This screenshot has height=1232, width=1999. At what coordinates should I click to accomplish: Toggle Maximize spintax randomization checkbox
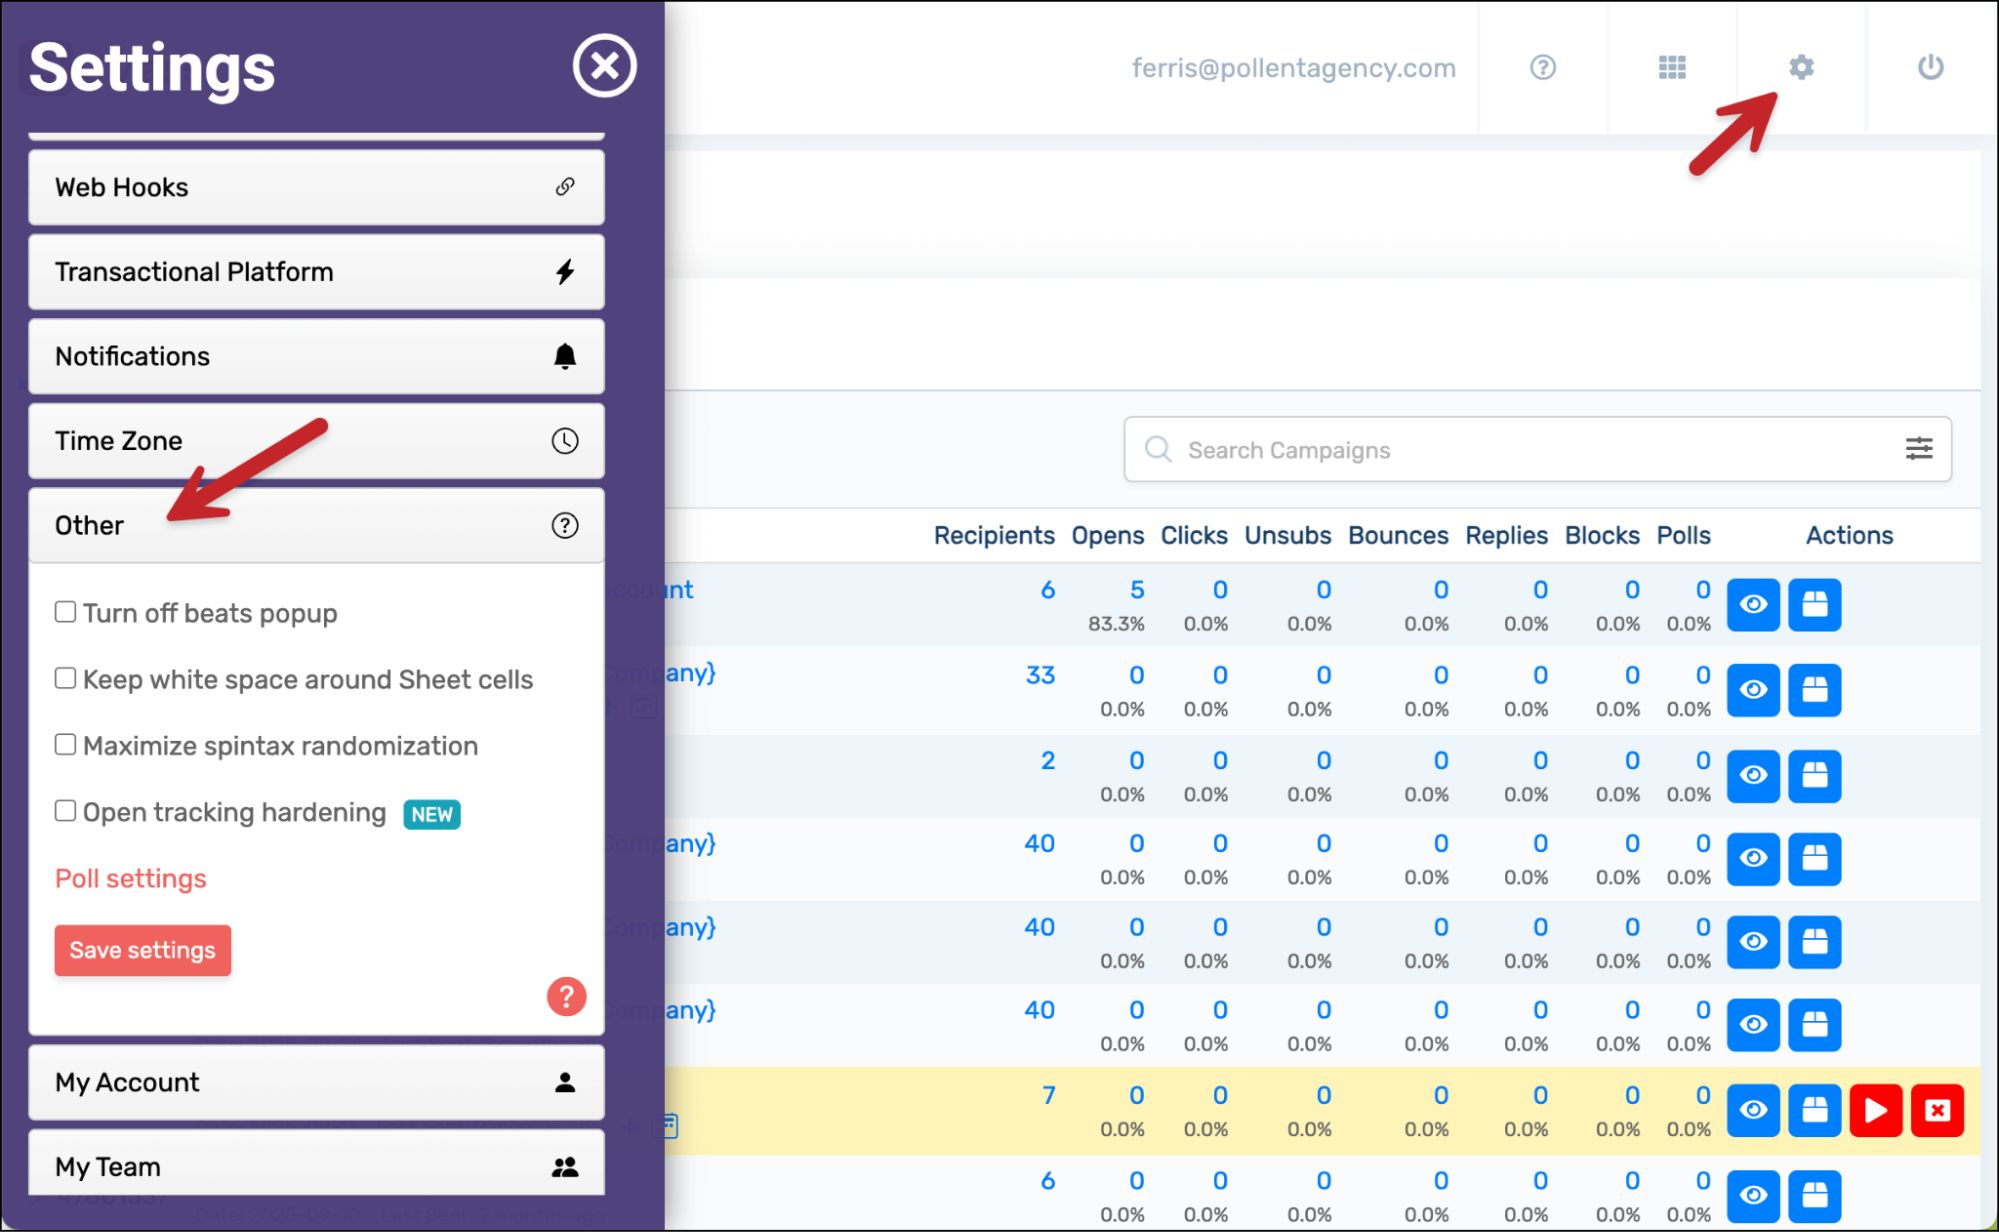coord(66,745)
